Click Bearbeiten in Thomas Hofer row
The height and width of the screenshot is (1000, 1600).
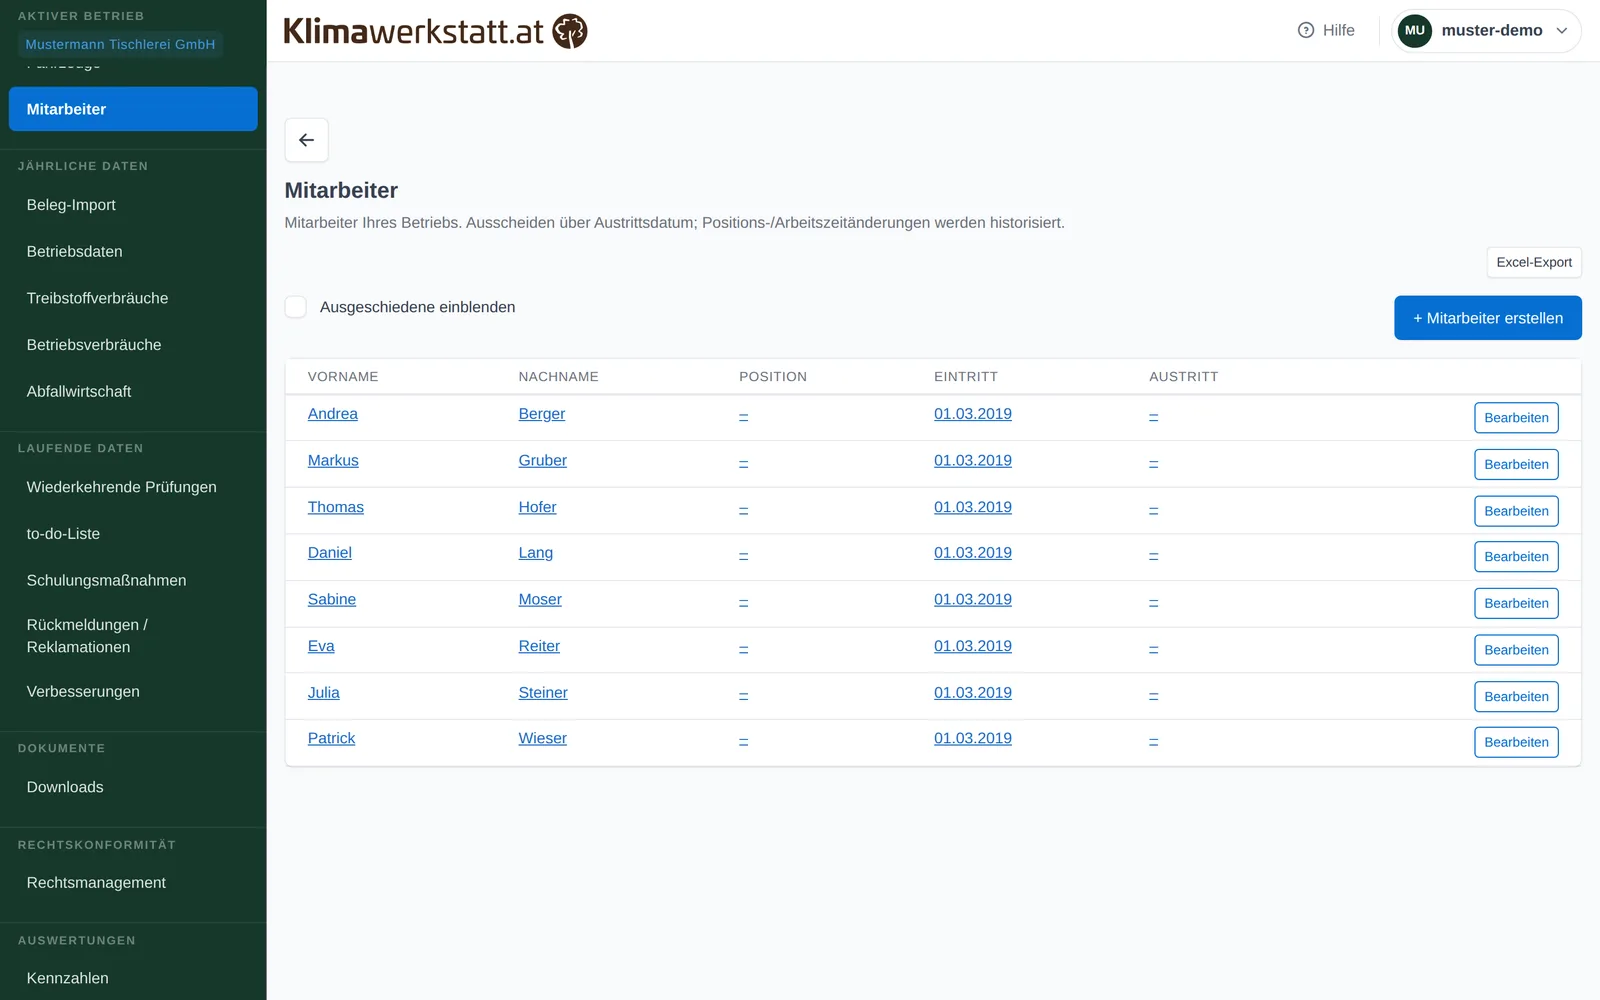coord(1516,511)
